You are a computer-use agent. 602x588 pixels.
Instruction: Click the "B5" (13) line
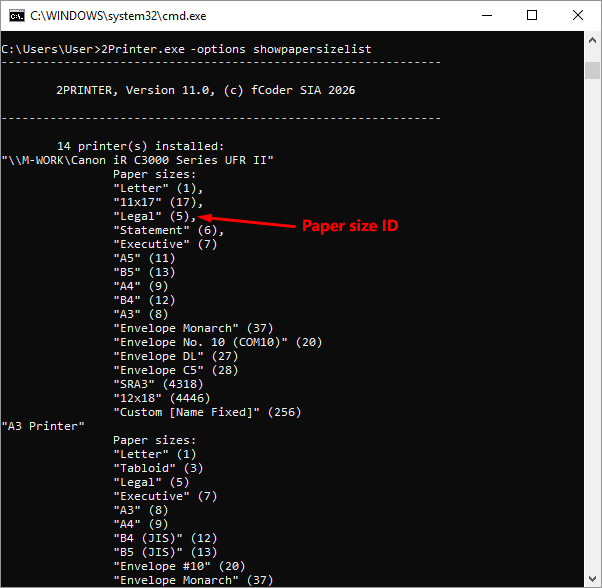(144, 273)
